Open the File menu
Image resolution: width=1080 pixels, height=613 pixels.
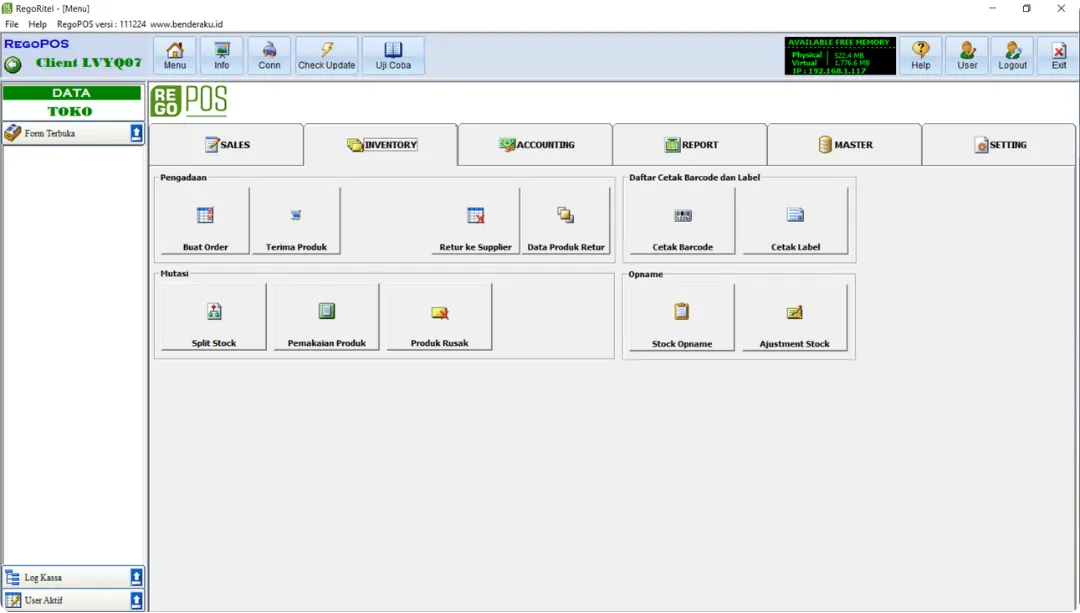click(12, 24)
